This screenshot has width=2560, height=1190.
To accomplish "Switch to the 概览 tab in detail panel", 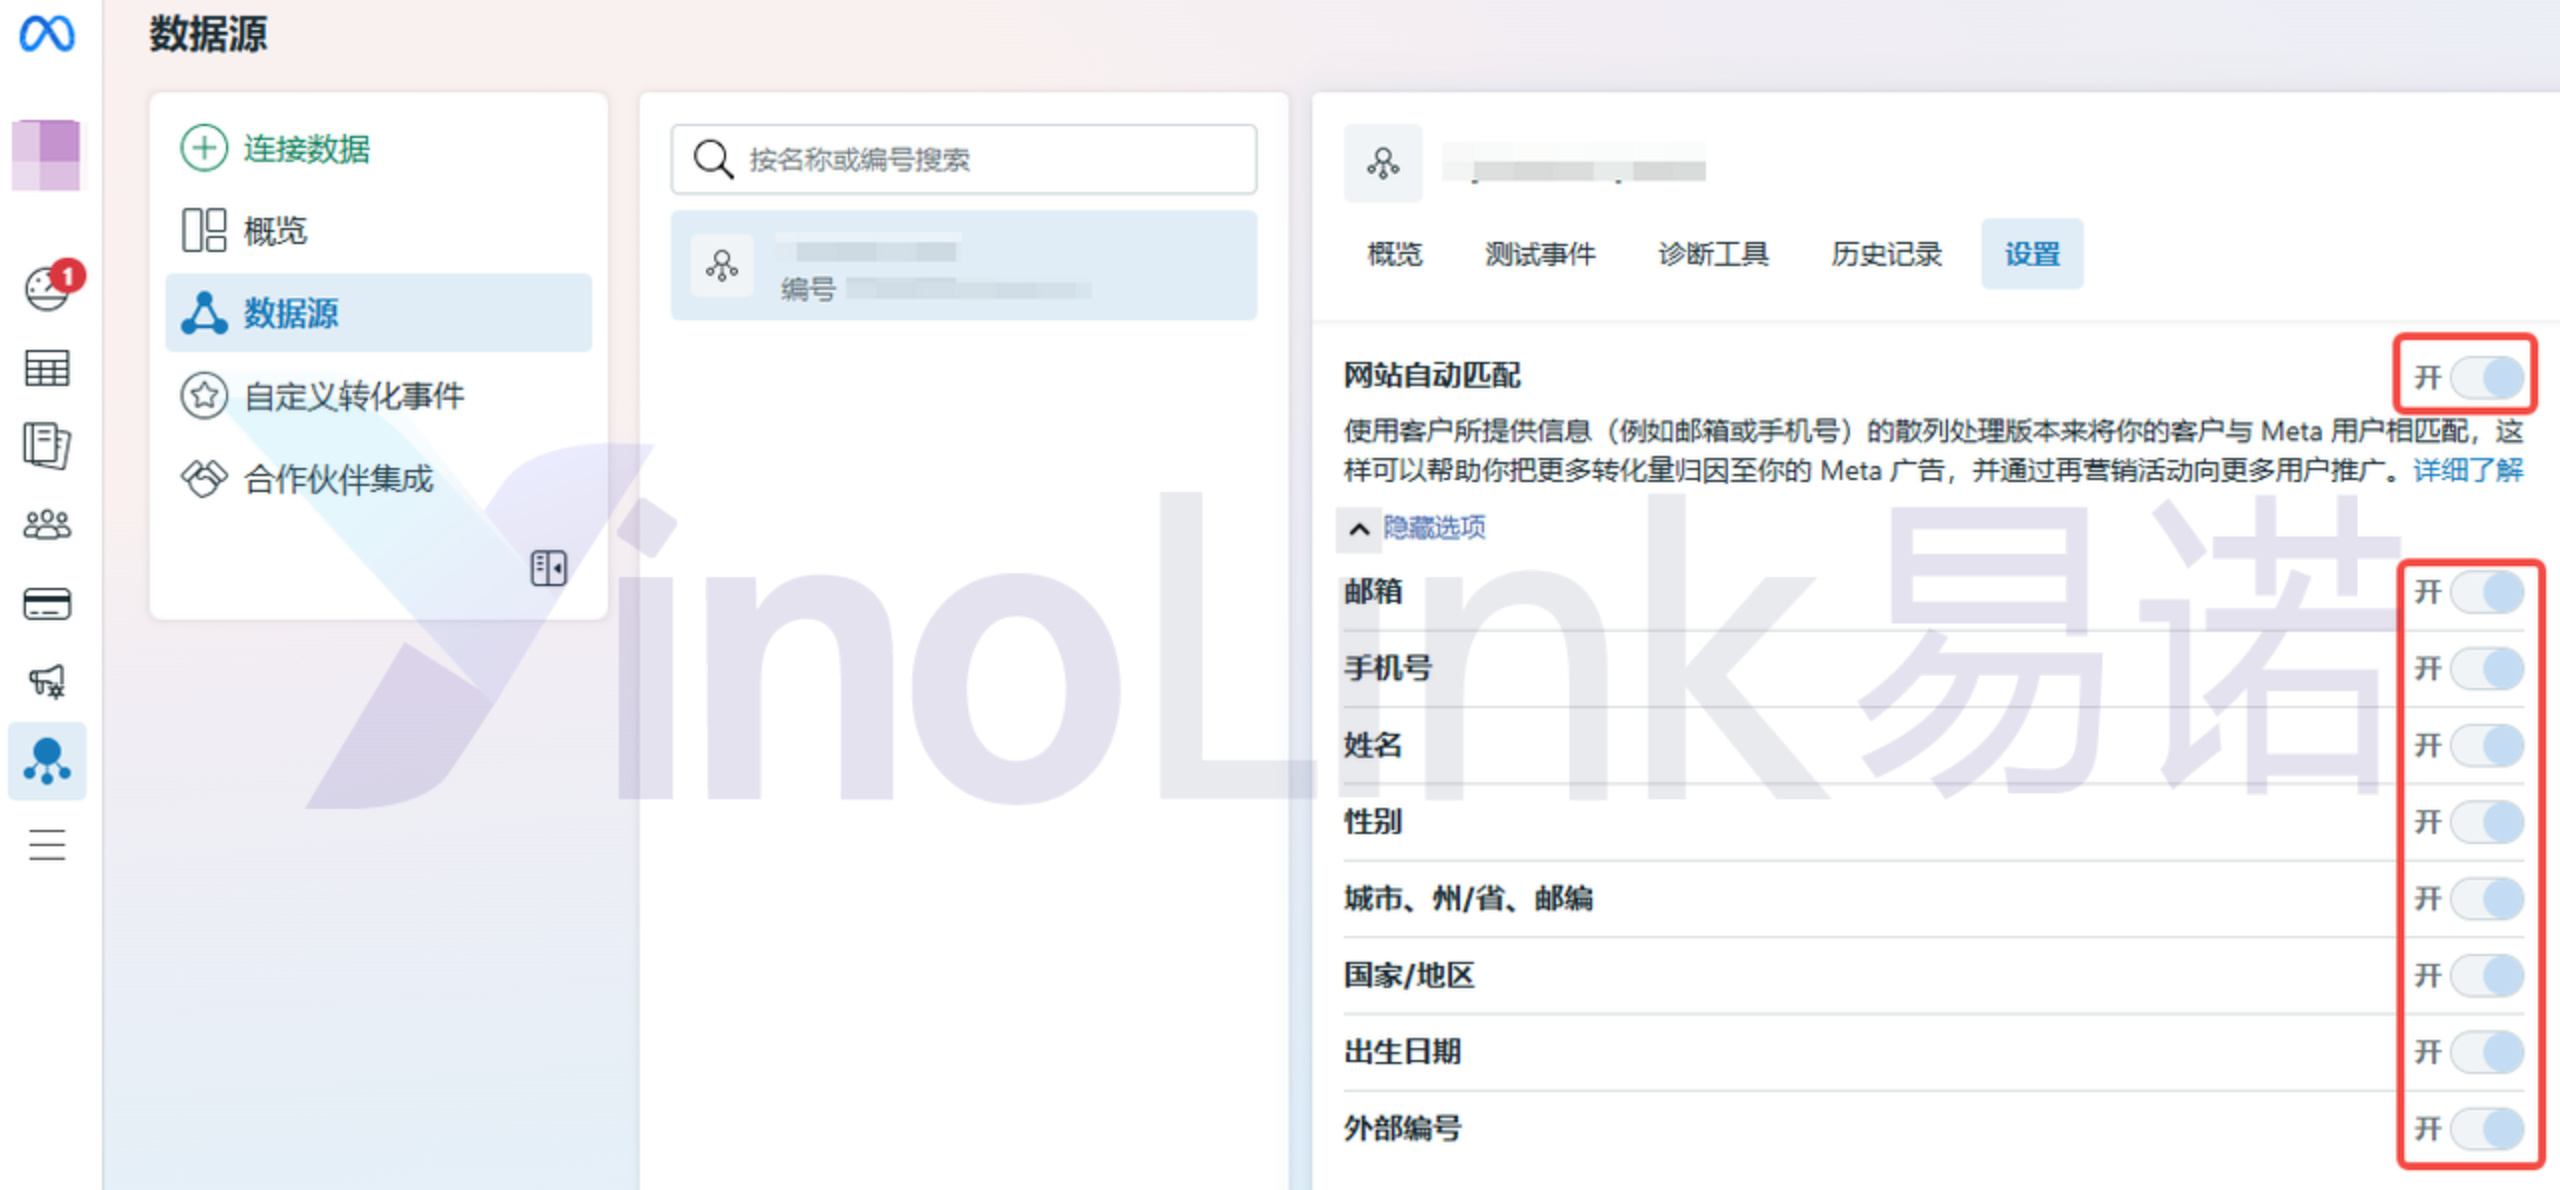I will coord(1394,254).
